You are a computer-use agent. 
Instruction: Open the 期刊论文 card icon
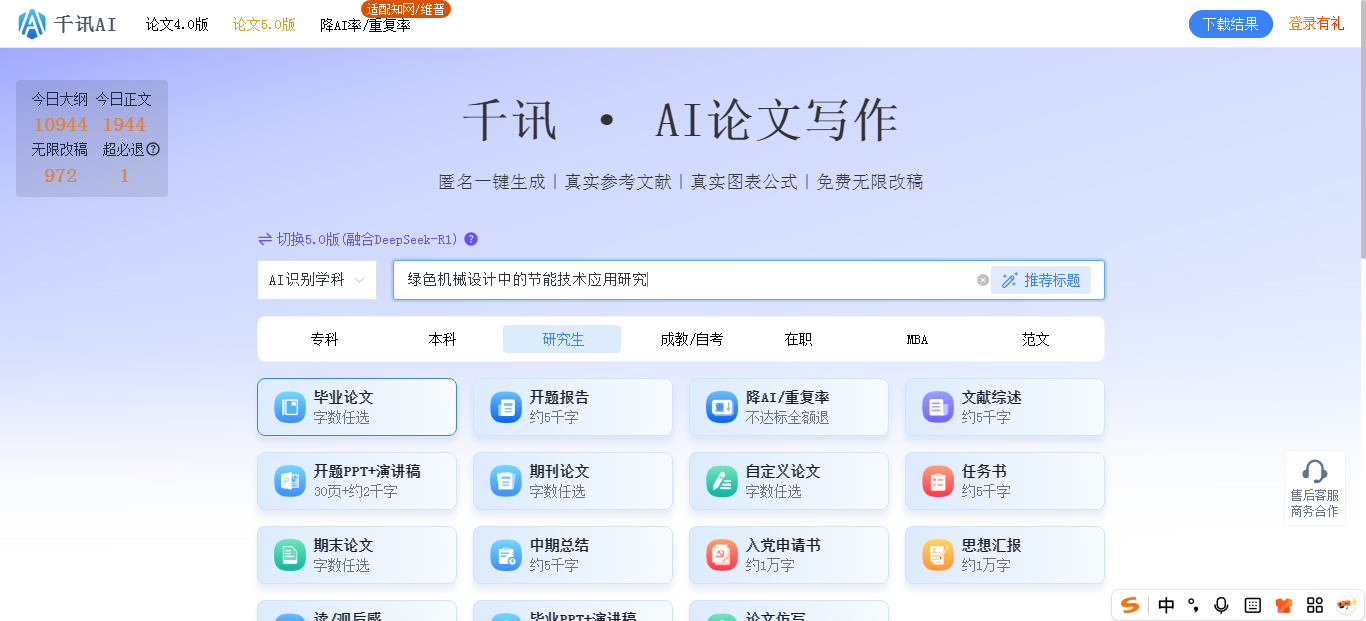pyautogui.click(x=506, y=481)
